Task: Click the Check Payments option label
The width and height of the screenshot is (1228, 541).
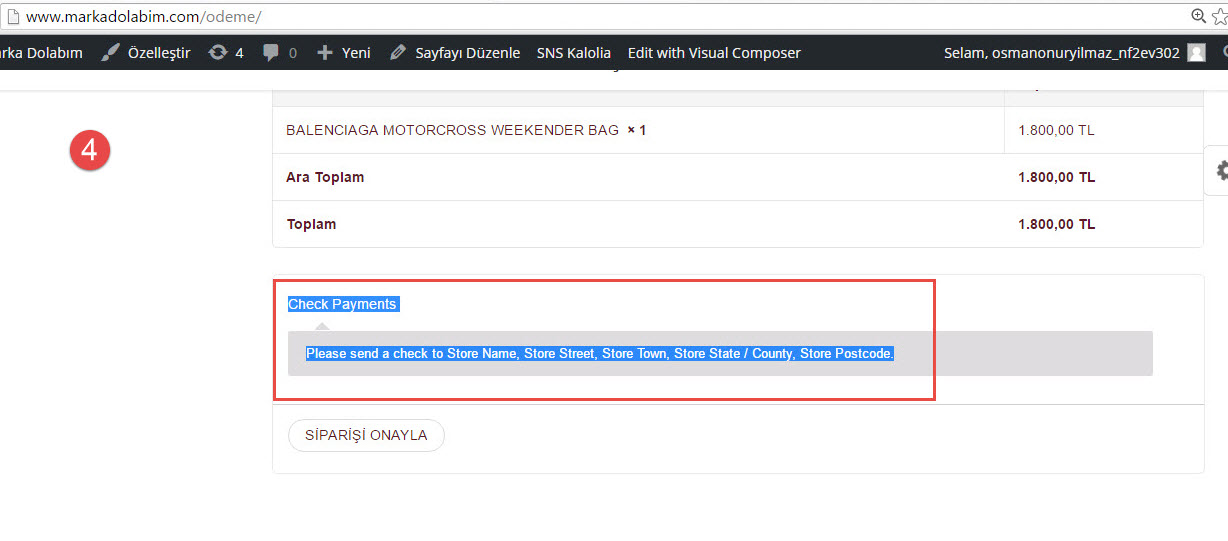Action: click(342, 304)
